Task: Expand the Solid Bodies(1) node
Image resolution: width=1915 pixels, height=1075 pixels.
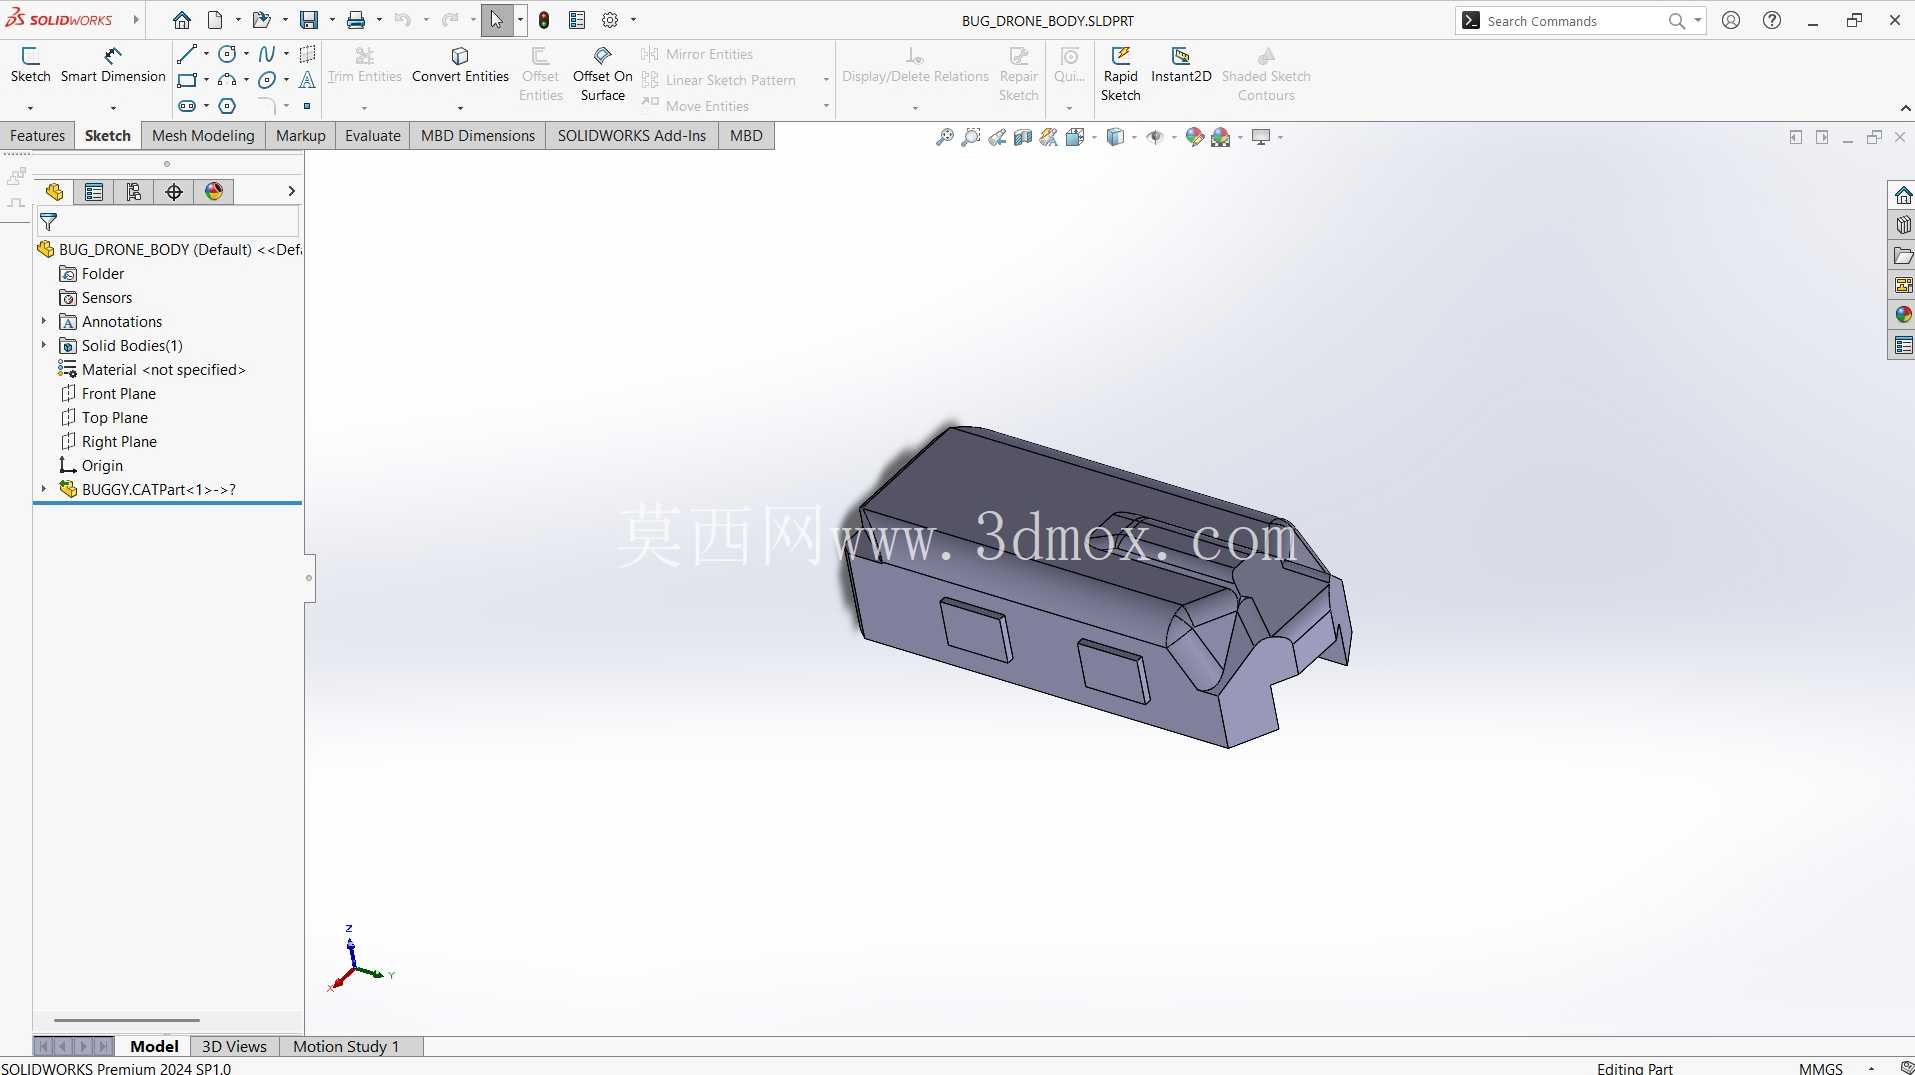Action: click(44, 345)
